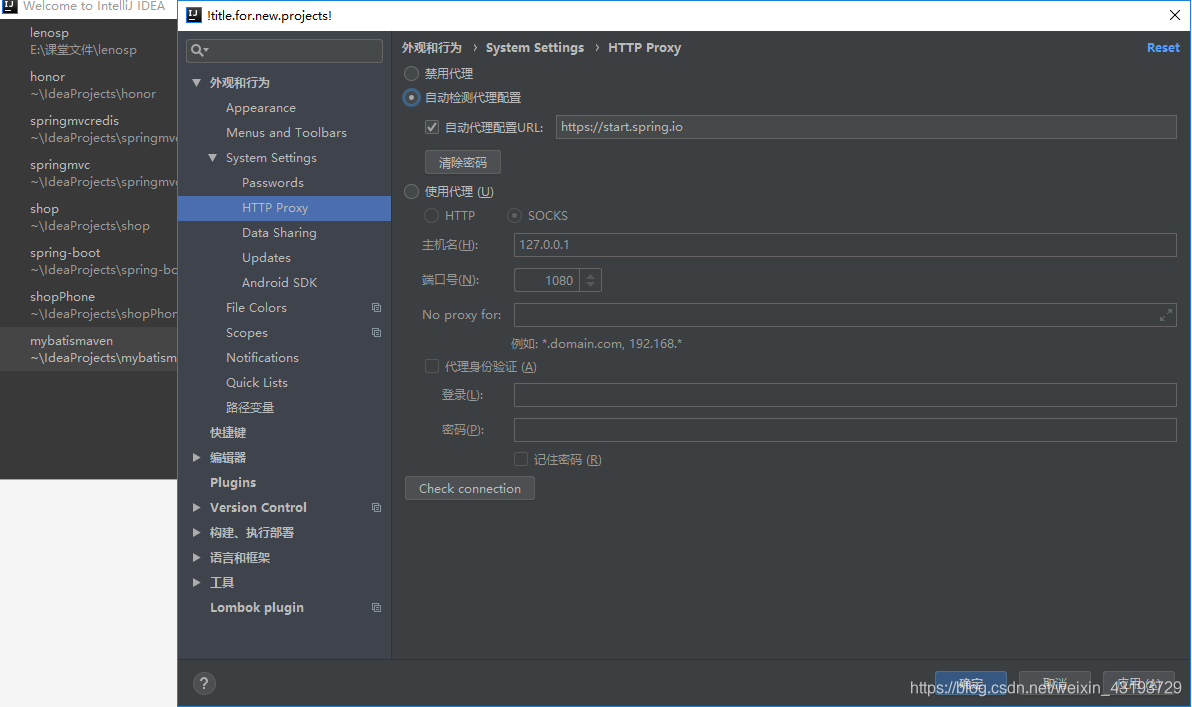1192x707 pixels.
Task: Open the Plugins settings page
Action: click(233, 483)
